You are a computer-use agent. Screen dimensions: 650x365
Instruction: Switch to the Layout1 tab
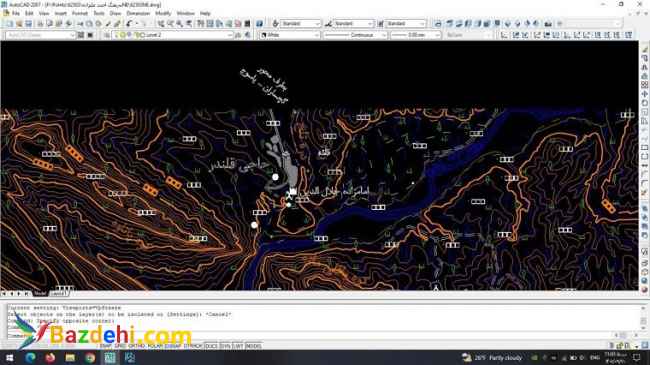tap(58, 294)
